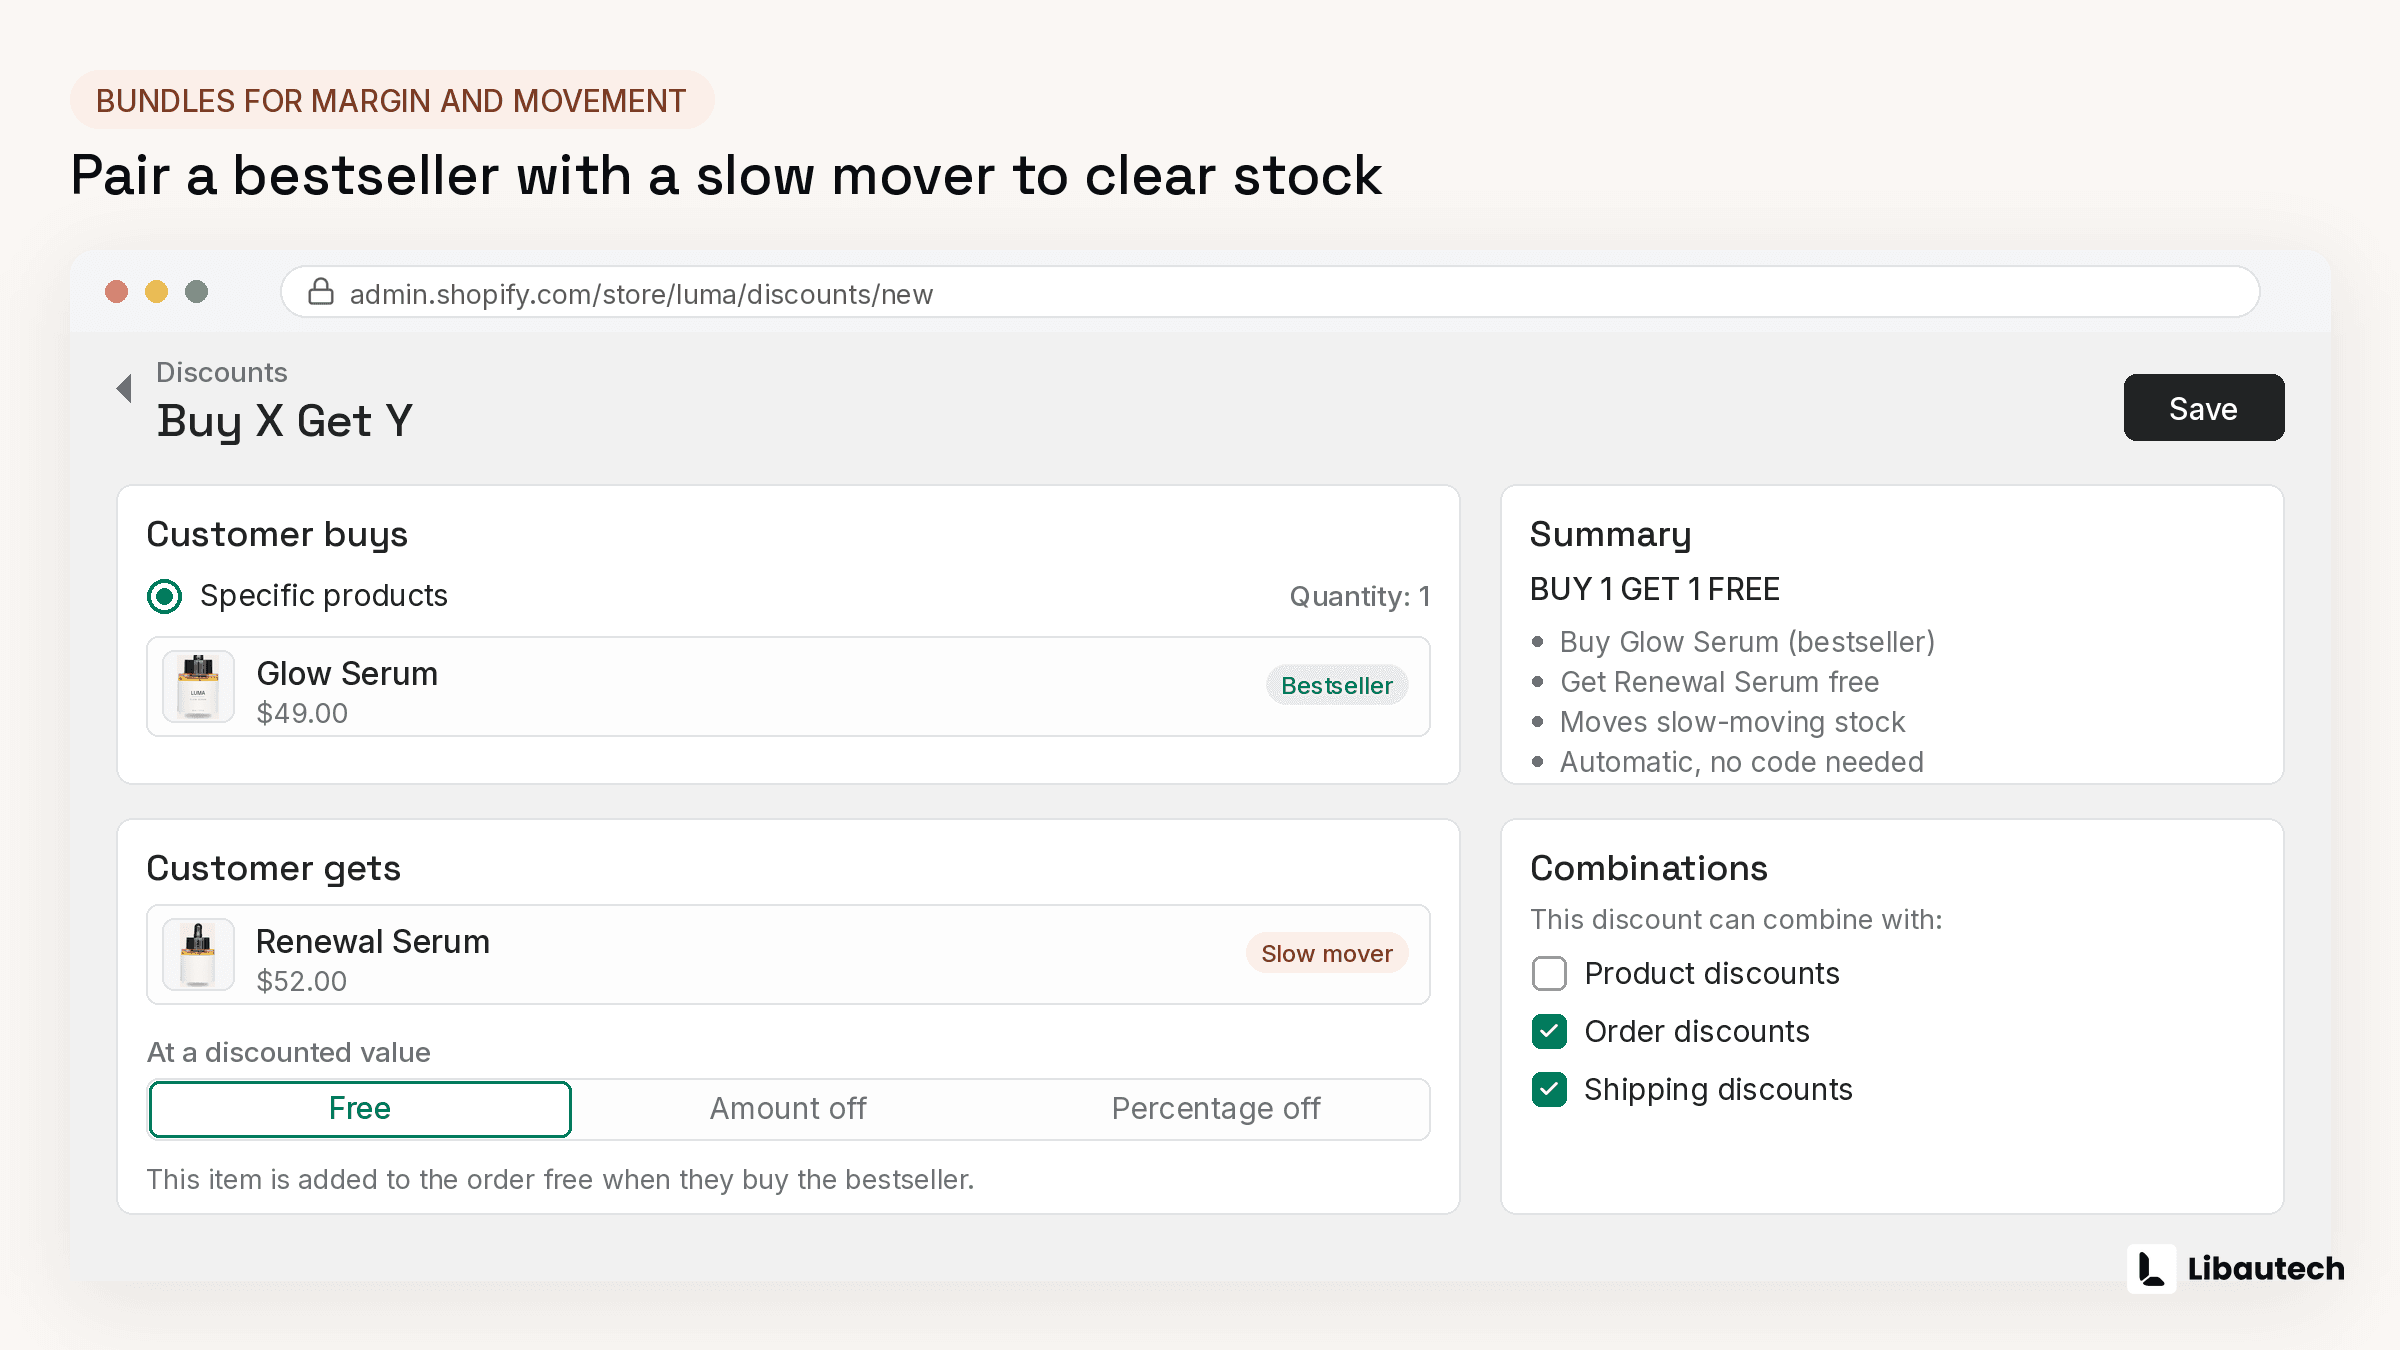
Task: Click the Slow mover badge
Action: pyautogui.click(x=1327, y=954)
